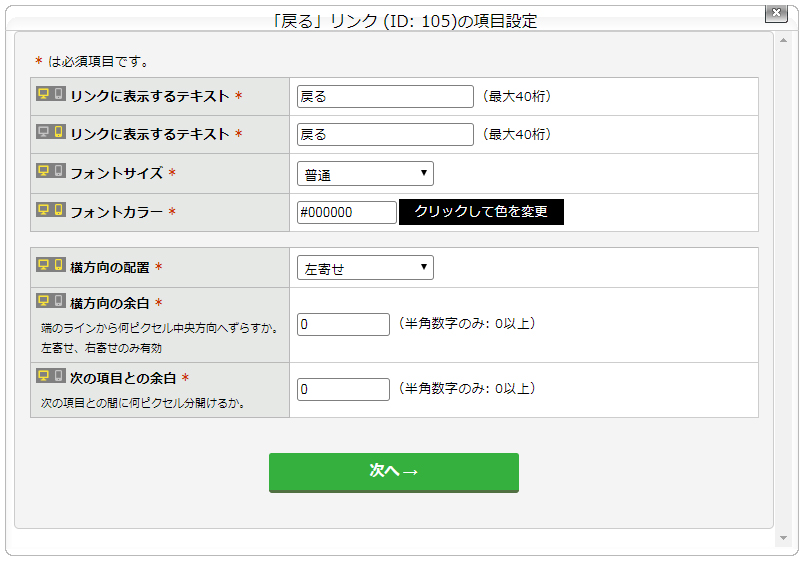Open the フォントサイズ dropdown showing 普通
Viewport: 806px width, 561px height.
365,174
